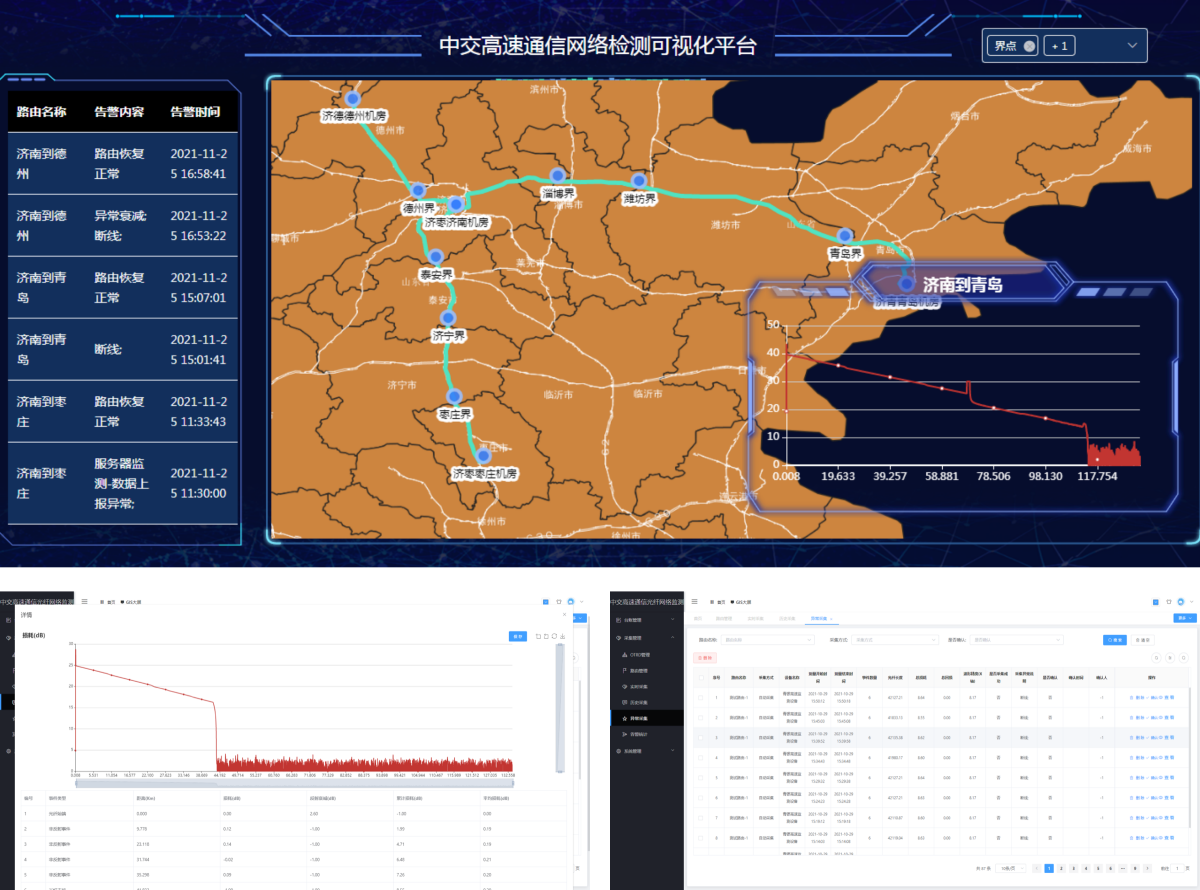Open the 实时采集 sidebar item

pyautogui.click(x=647, y=686)
